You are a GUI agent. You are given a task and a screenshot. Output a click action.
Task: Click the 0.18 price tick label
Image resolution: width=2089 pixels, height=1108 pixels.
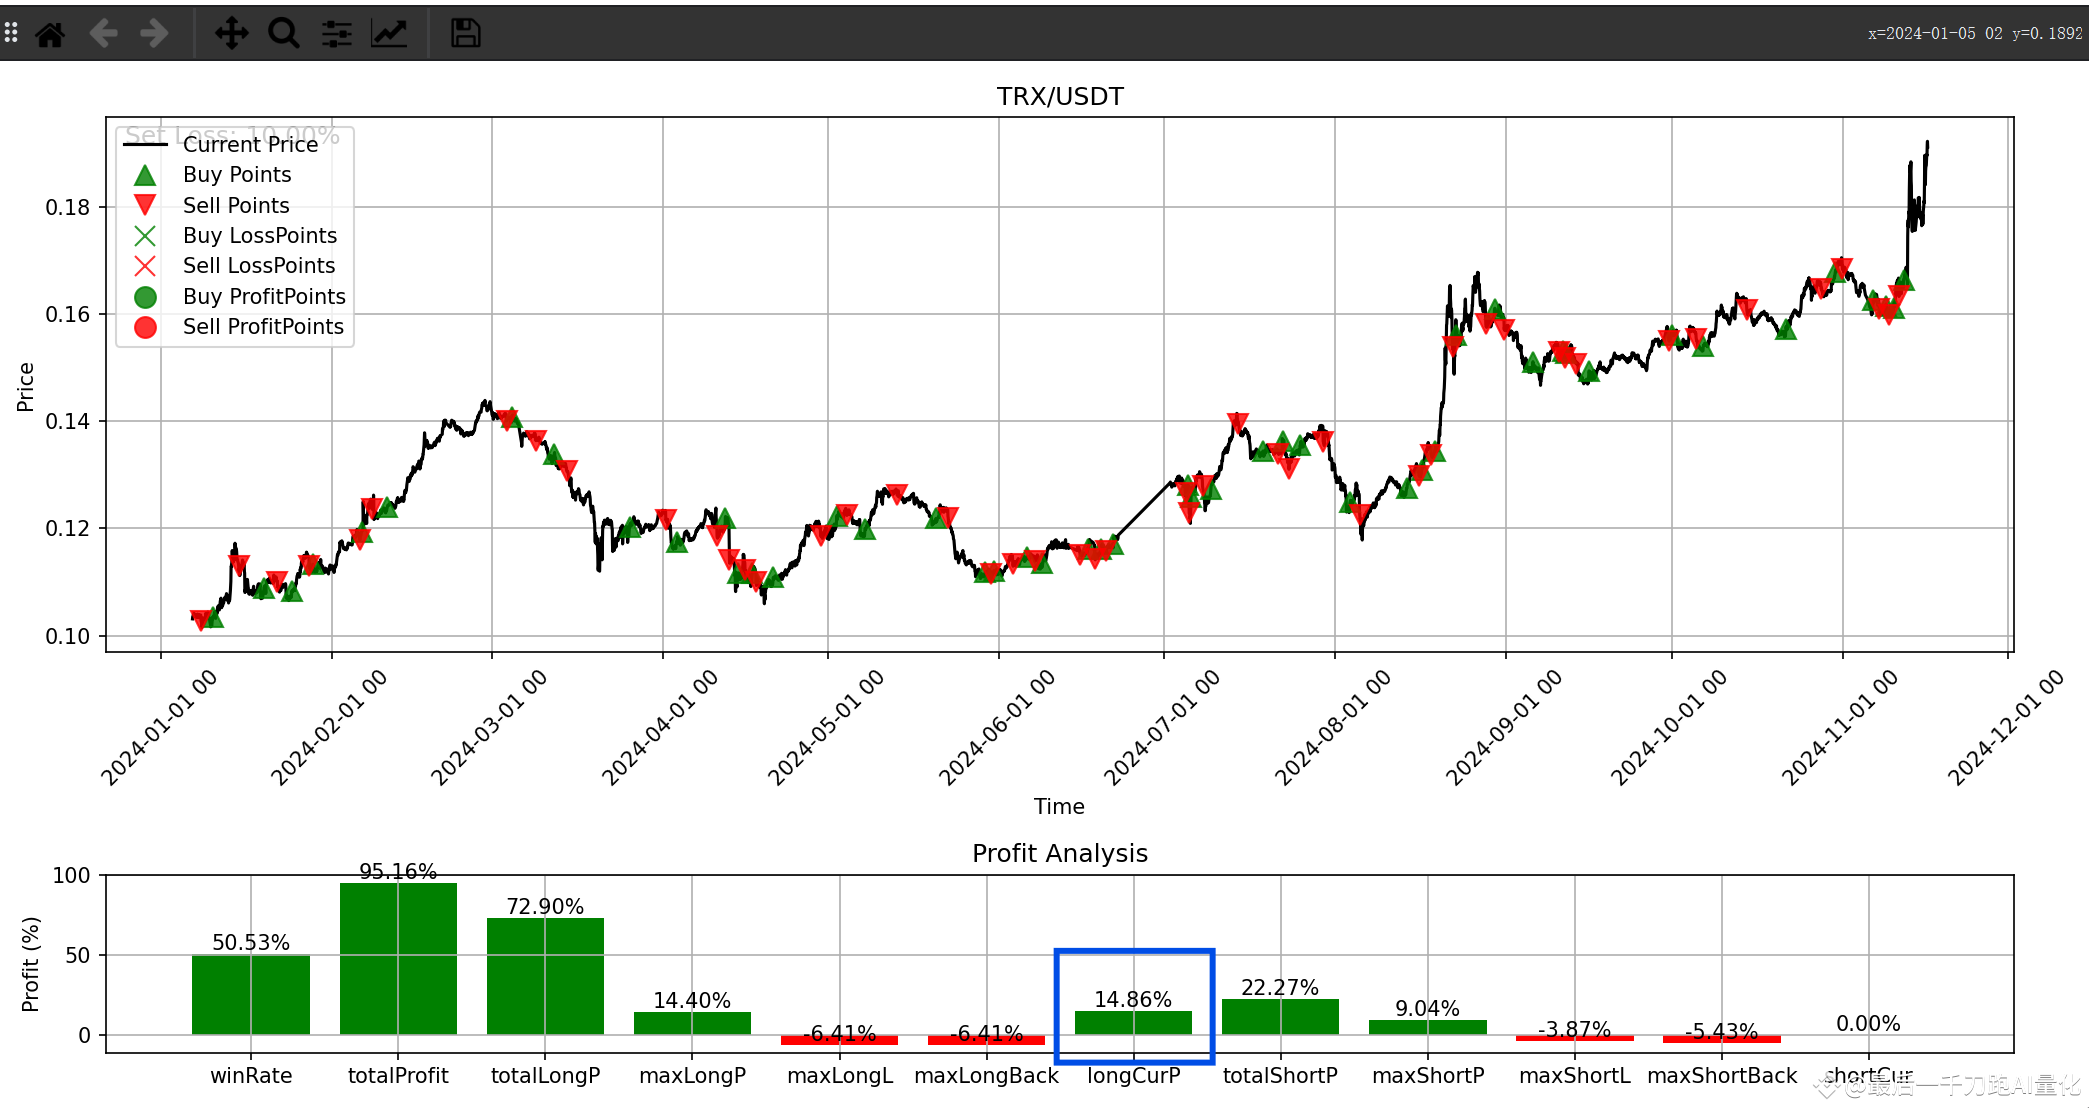[68, 207]
